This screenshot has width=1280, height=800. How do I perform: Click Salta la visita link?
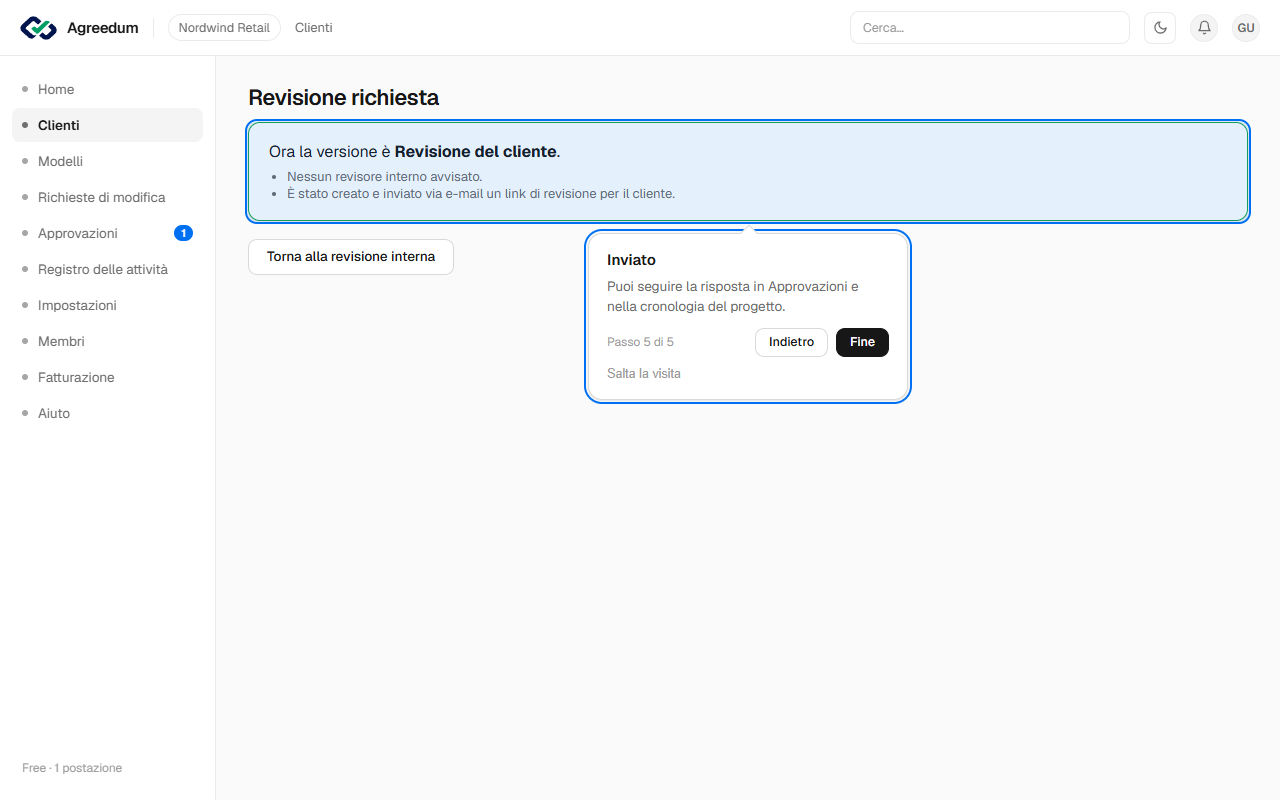(644, 373)
